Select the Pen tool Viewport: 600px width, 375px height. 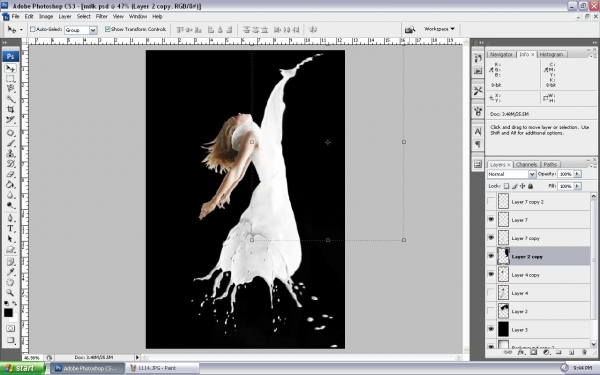click(x=10, y=218)
